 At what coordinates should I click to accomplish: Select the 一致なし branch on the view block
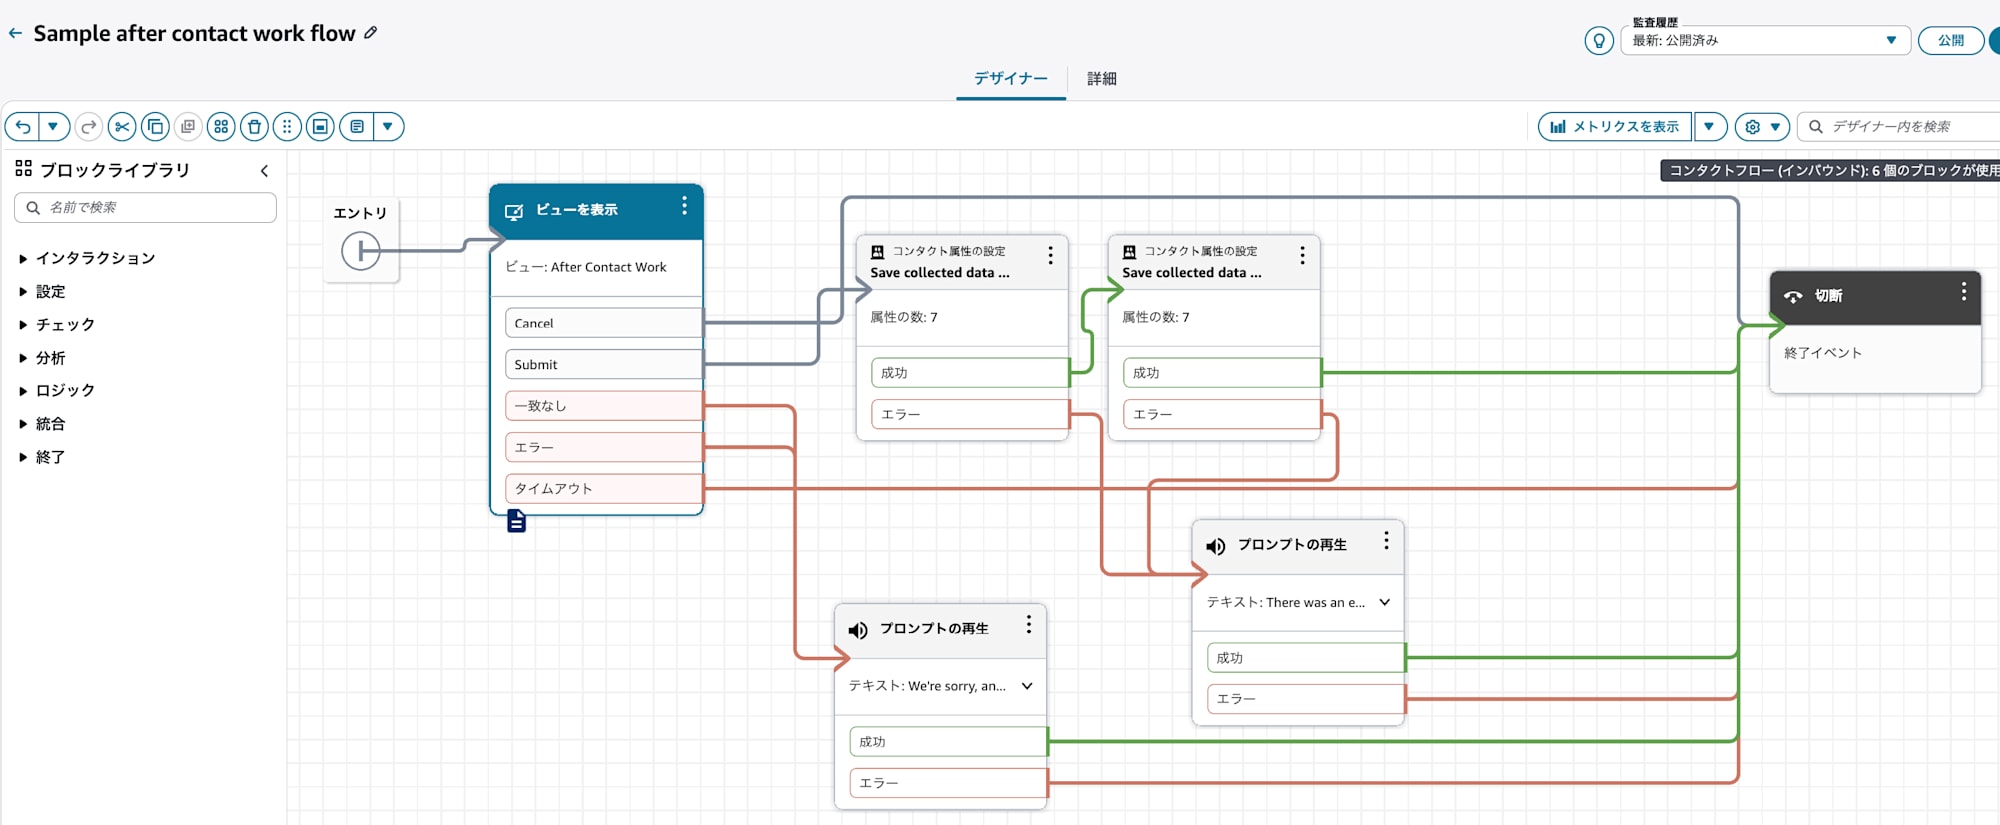(x=604, y=405)
